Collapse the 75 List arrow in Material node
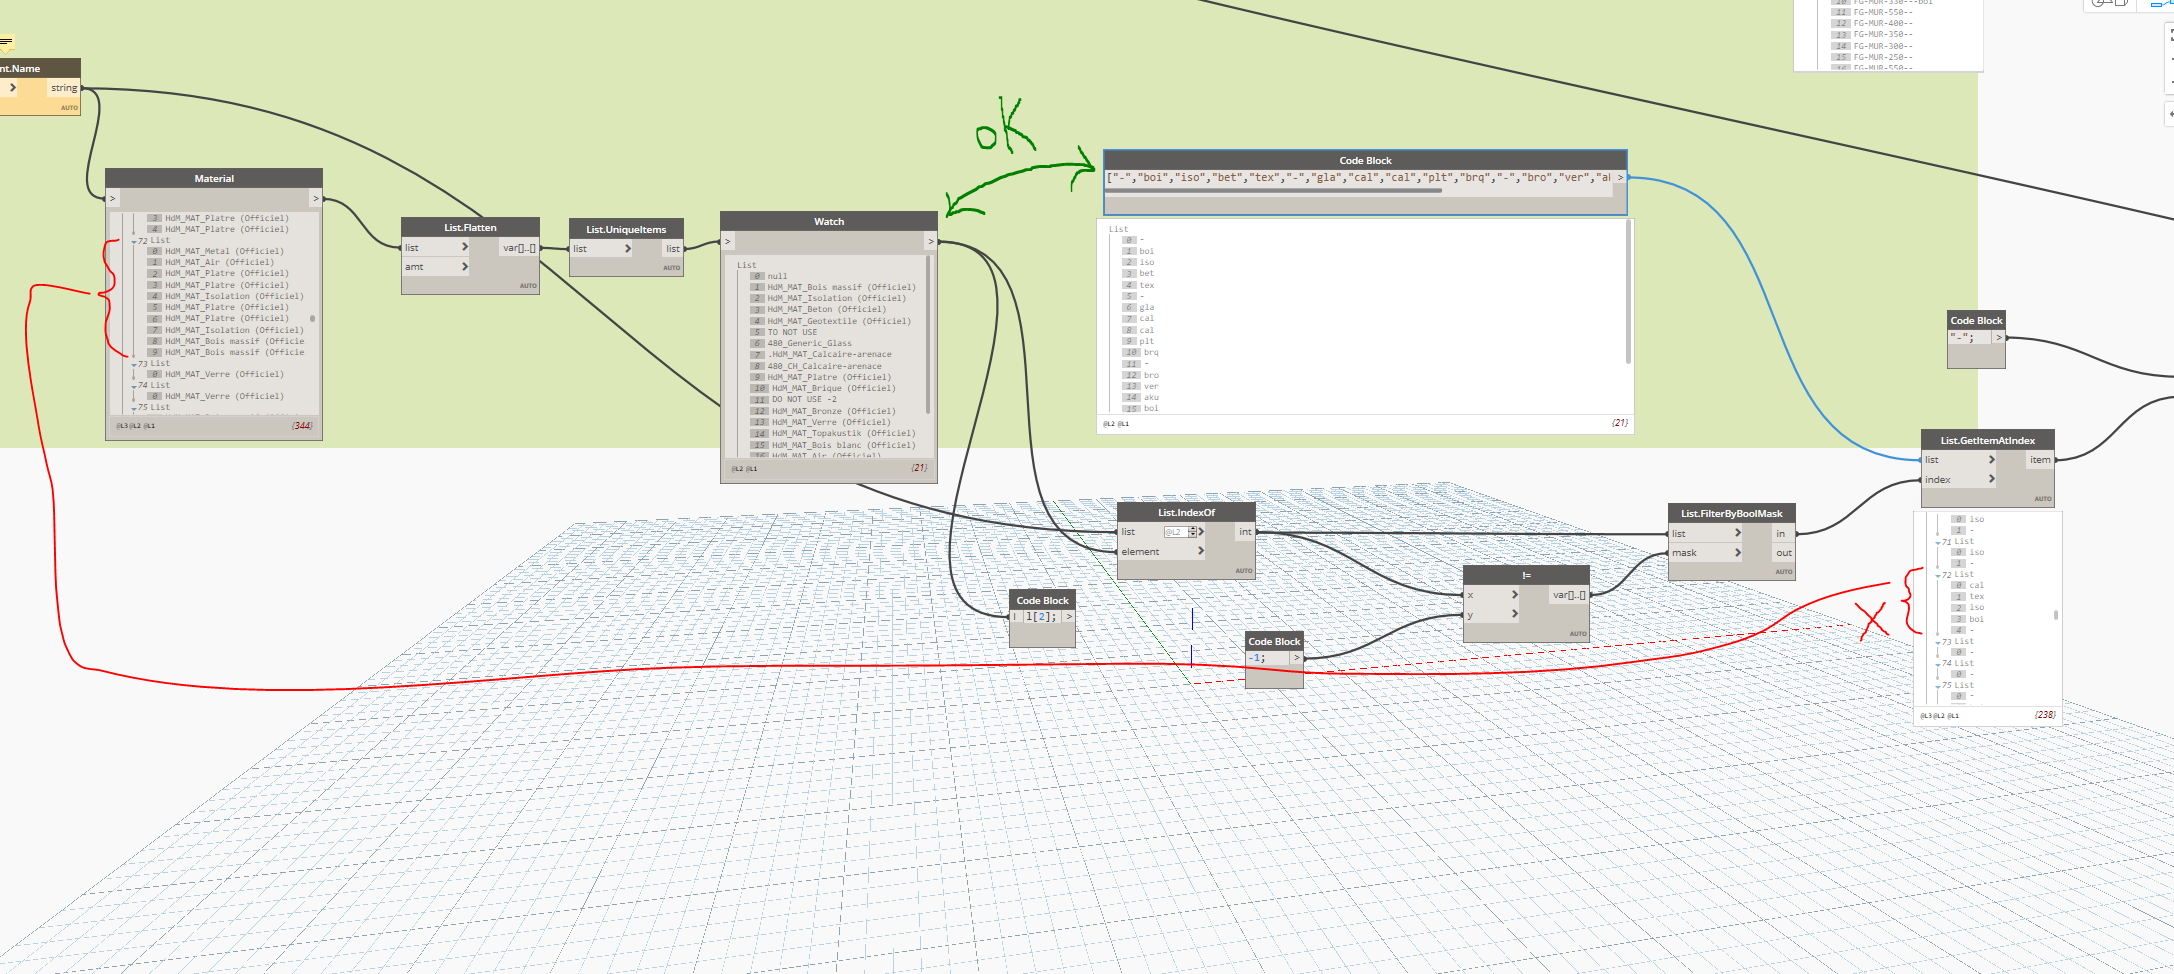2174x974 pixels. pyautogui.click(x=134, y=408)
